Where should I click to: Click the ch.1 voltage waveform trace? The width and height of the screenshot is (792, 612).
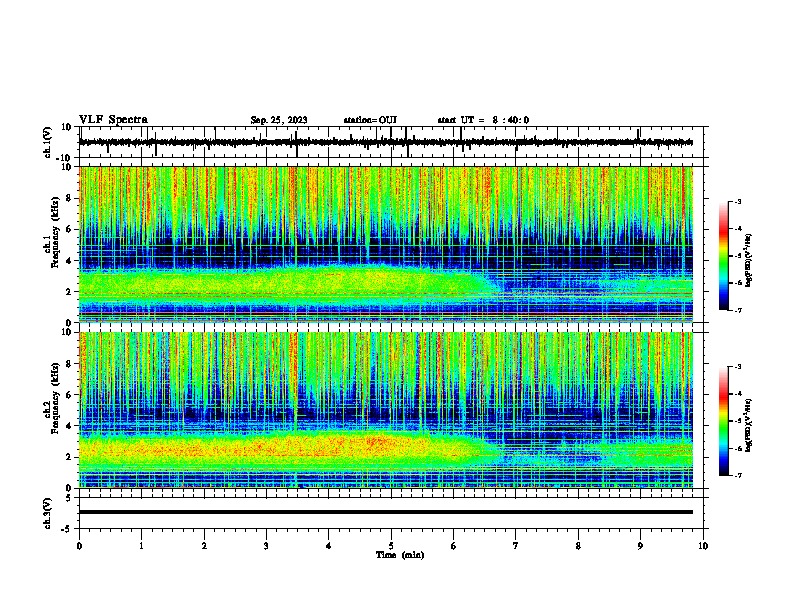coord(385,142)
